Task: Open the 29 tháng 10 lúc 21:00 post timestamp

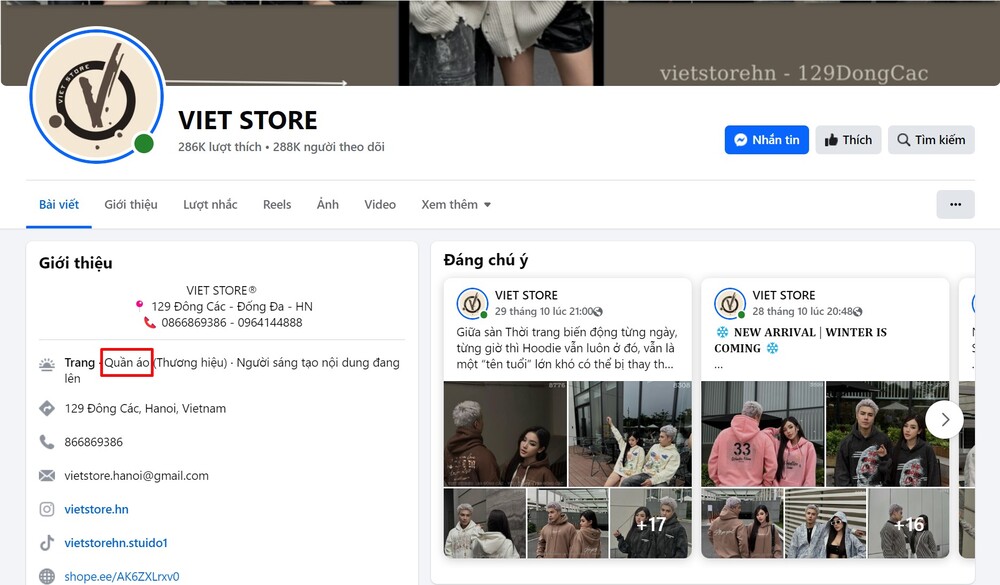Action: [544, 311]
